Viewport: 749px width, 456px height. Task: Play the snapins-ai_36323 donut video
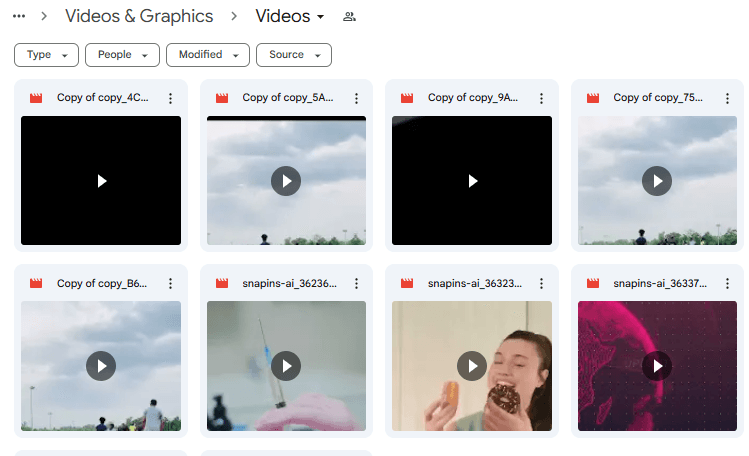coord(472,366)
